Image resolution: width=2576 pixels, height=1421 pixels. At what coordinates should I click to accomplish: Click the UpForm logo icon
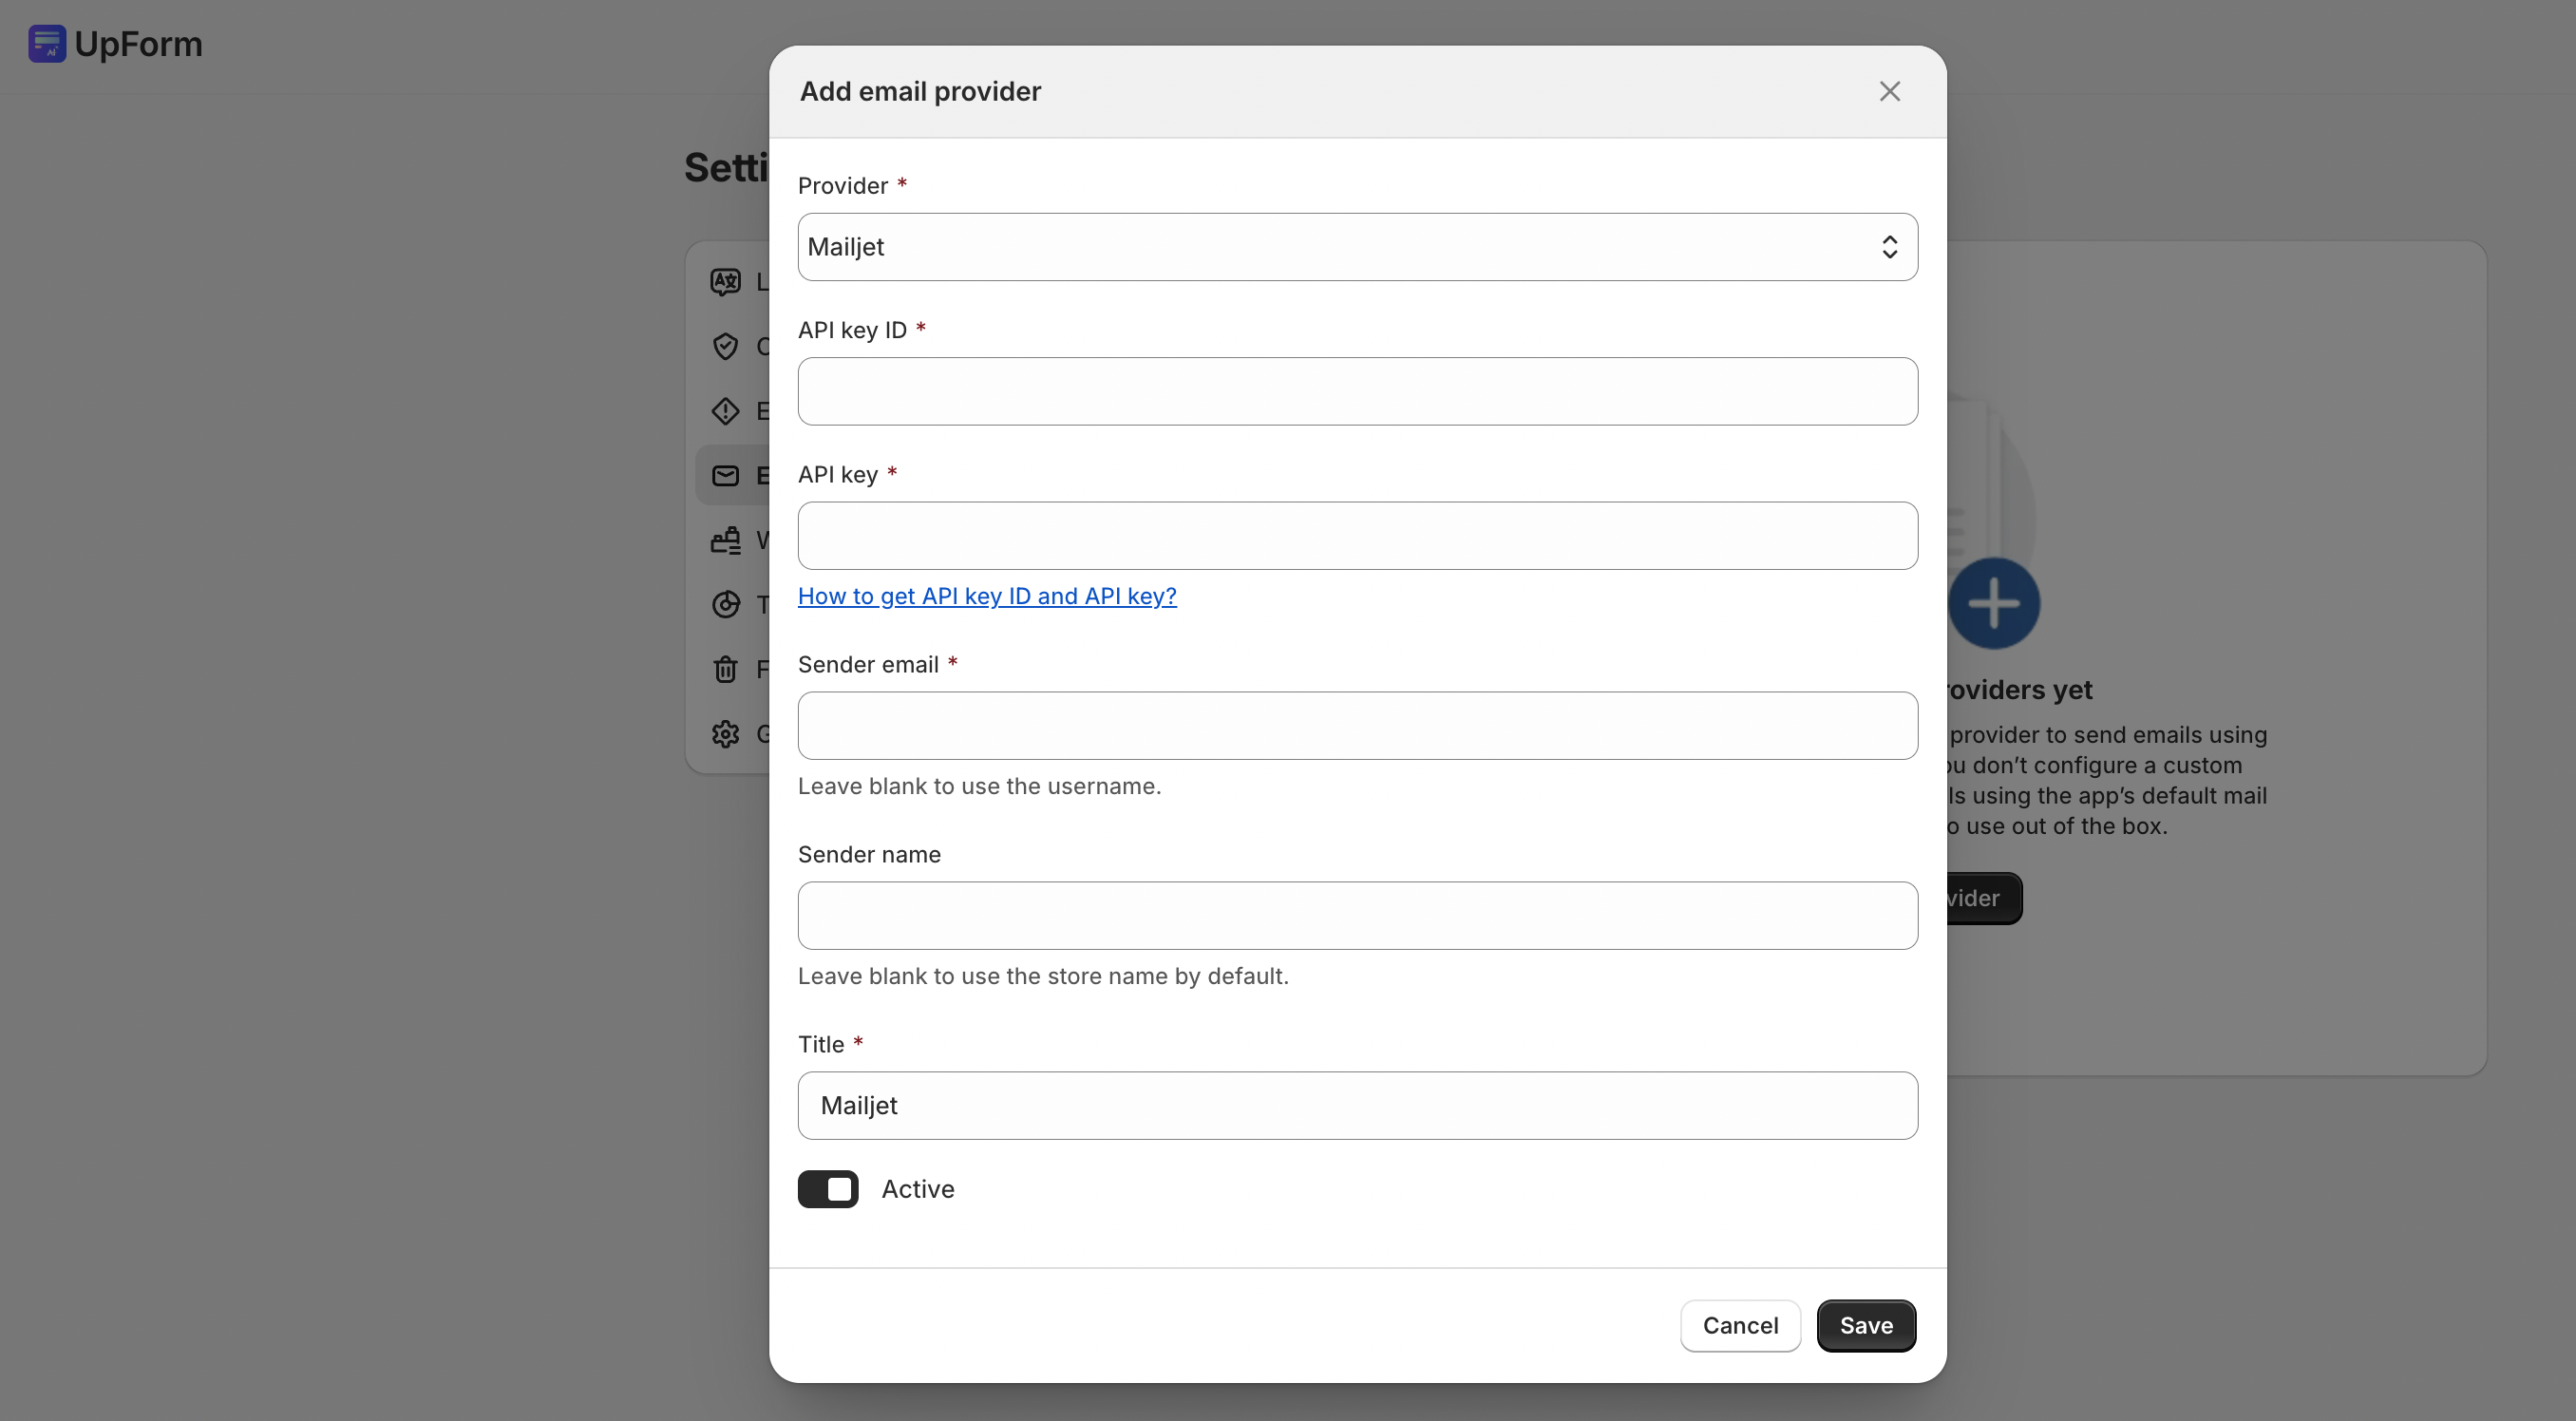tap(47, 44)
